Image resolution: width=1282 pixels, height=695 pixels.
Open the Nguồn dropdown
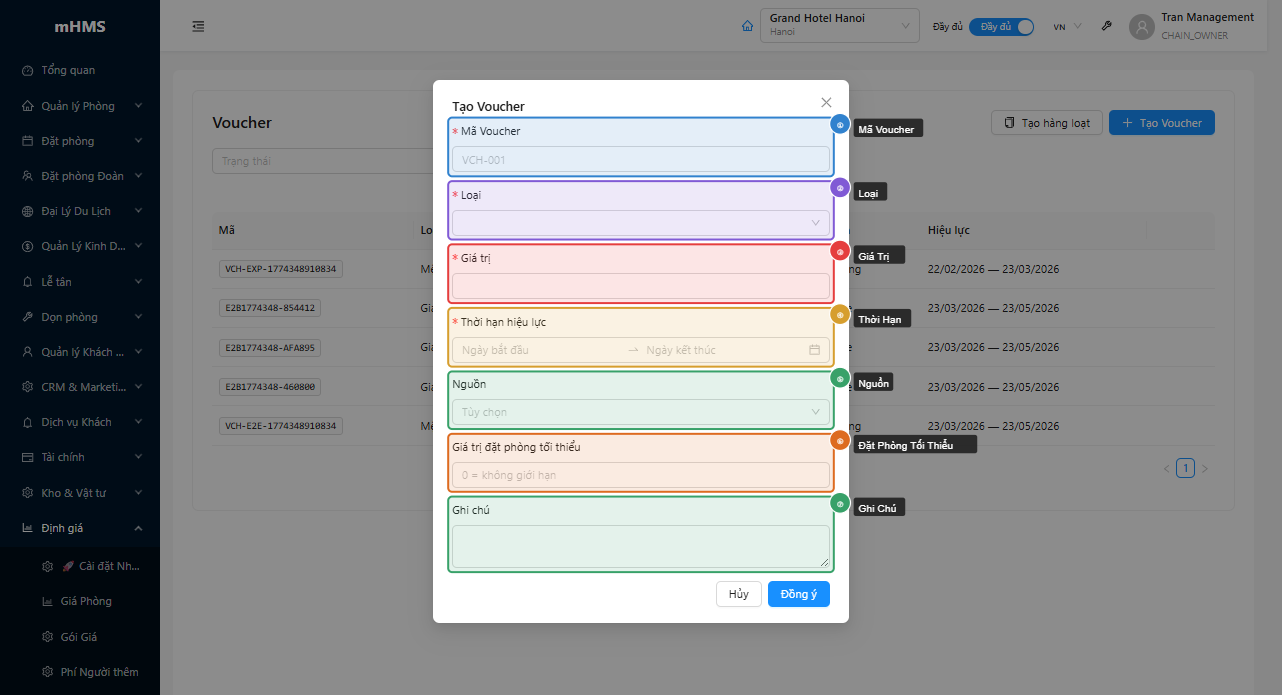(x=640, y=412)
